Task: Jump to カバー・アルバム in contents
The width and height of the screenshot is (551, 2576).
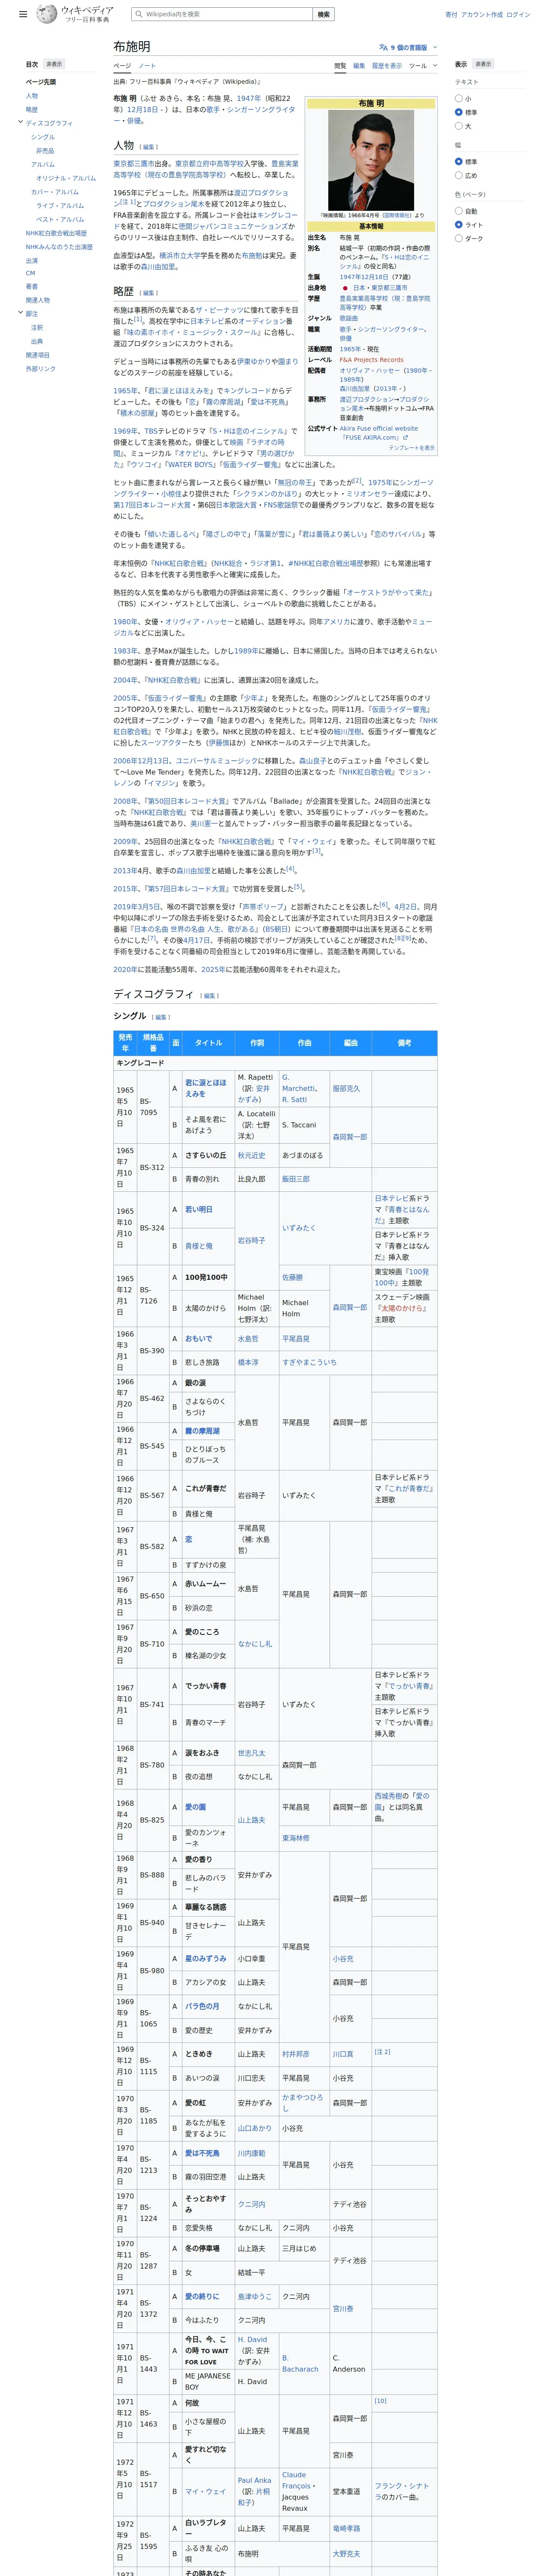Action: (x=55, y=192)
